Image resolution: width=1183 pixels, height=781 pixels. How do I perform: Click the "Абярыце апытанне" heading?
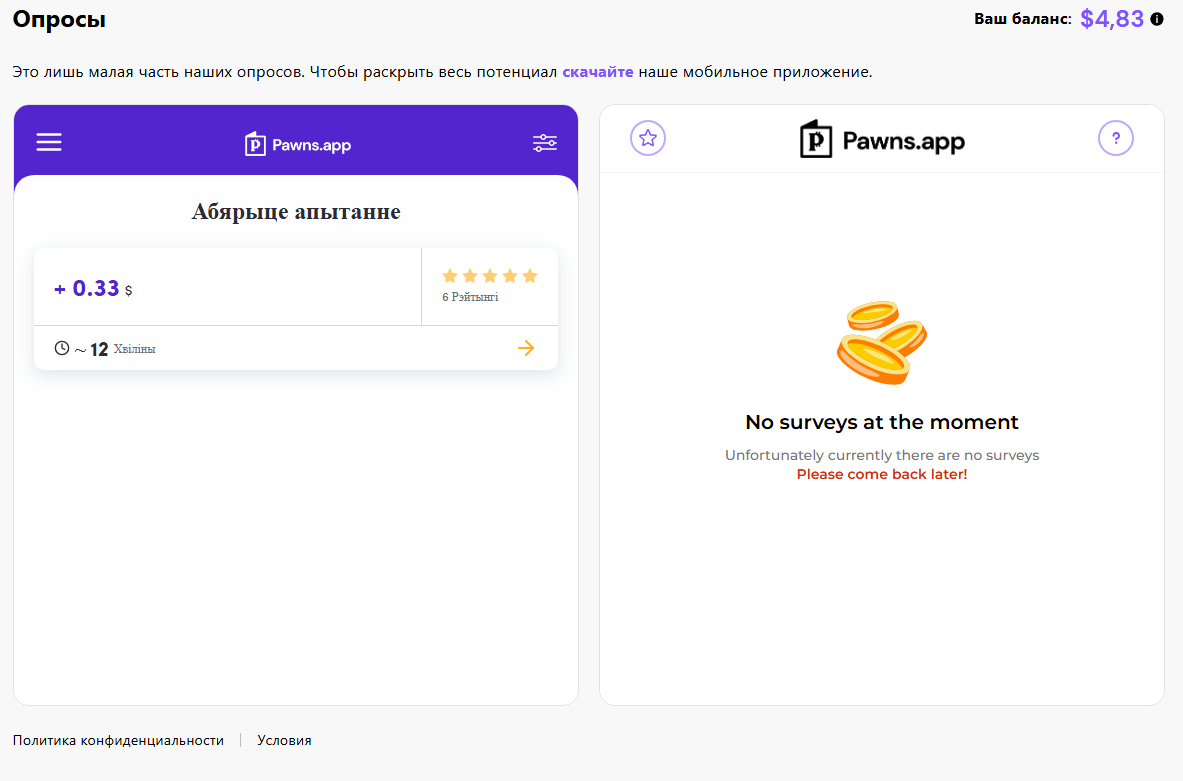pos(296,212)
